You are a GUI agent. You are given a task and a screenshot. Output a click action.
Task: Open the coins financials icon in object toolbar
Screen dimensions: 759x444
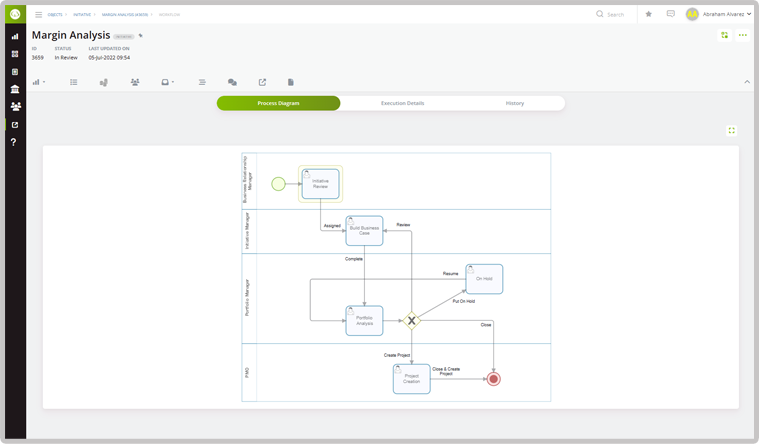(104, 82)
